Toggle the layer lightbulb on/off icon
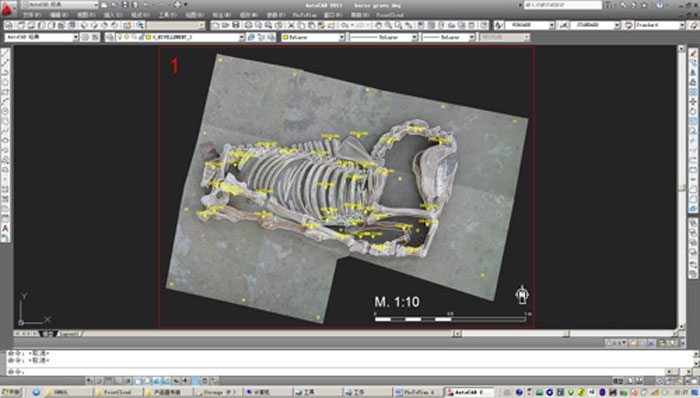 coord(120,37)
